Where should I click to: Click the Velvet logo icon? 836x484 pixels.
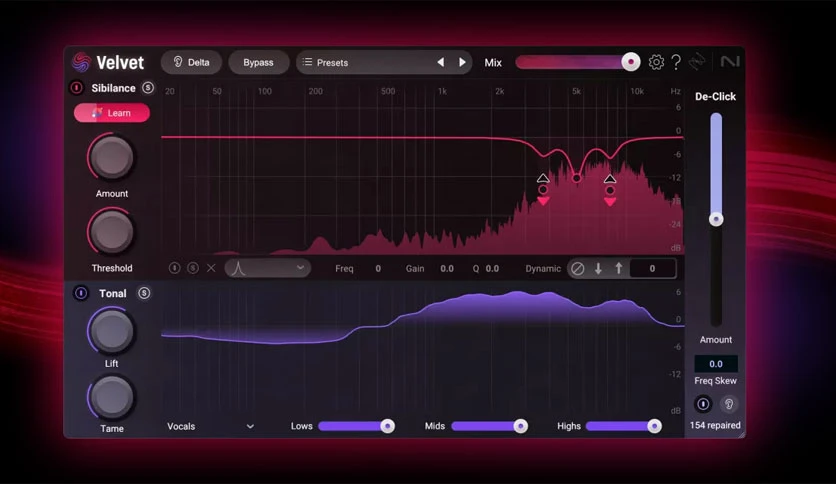(x=81, y=62)
